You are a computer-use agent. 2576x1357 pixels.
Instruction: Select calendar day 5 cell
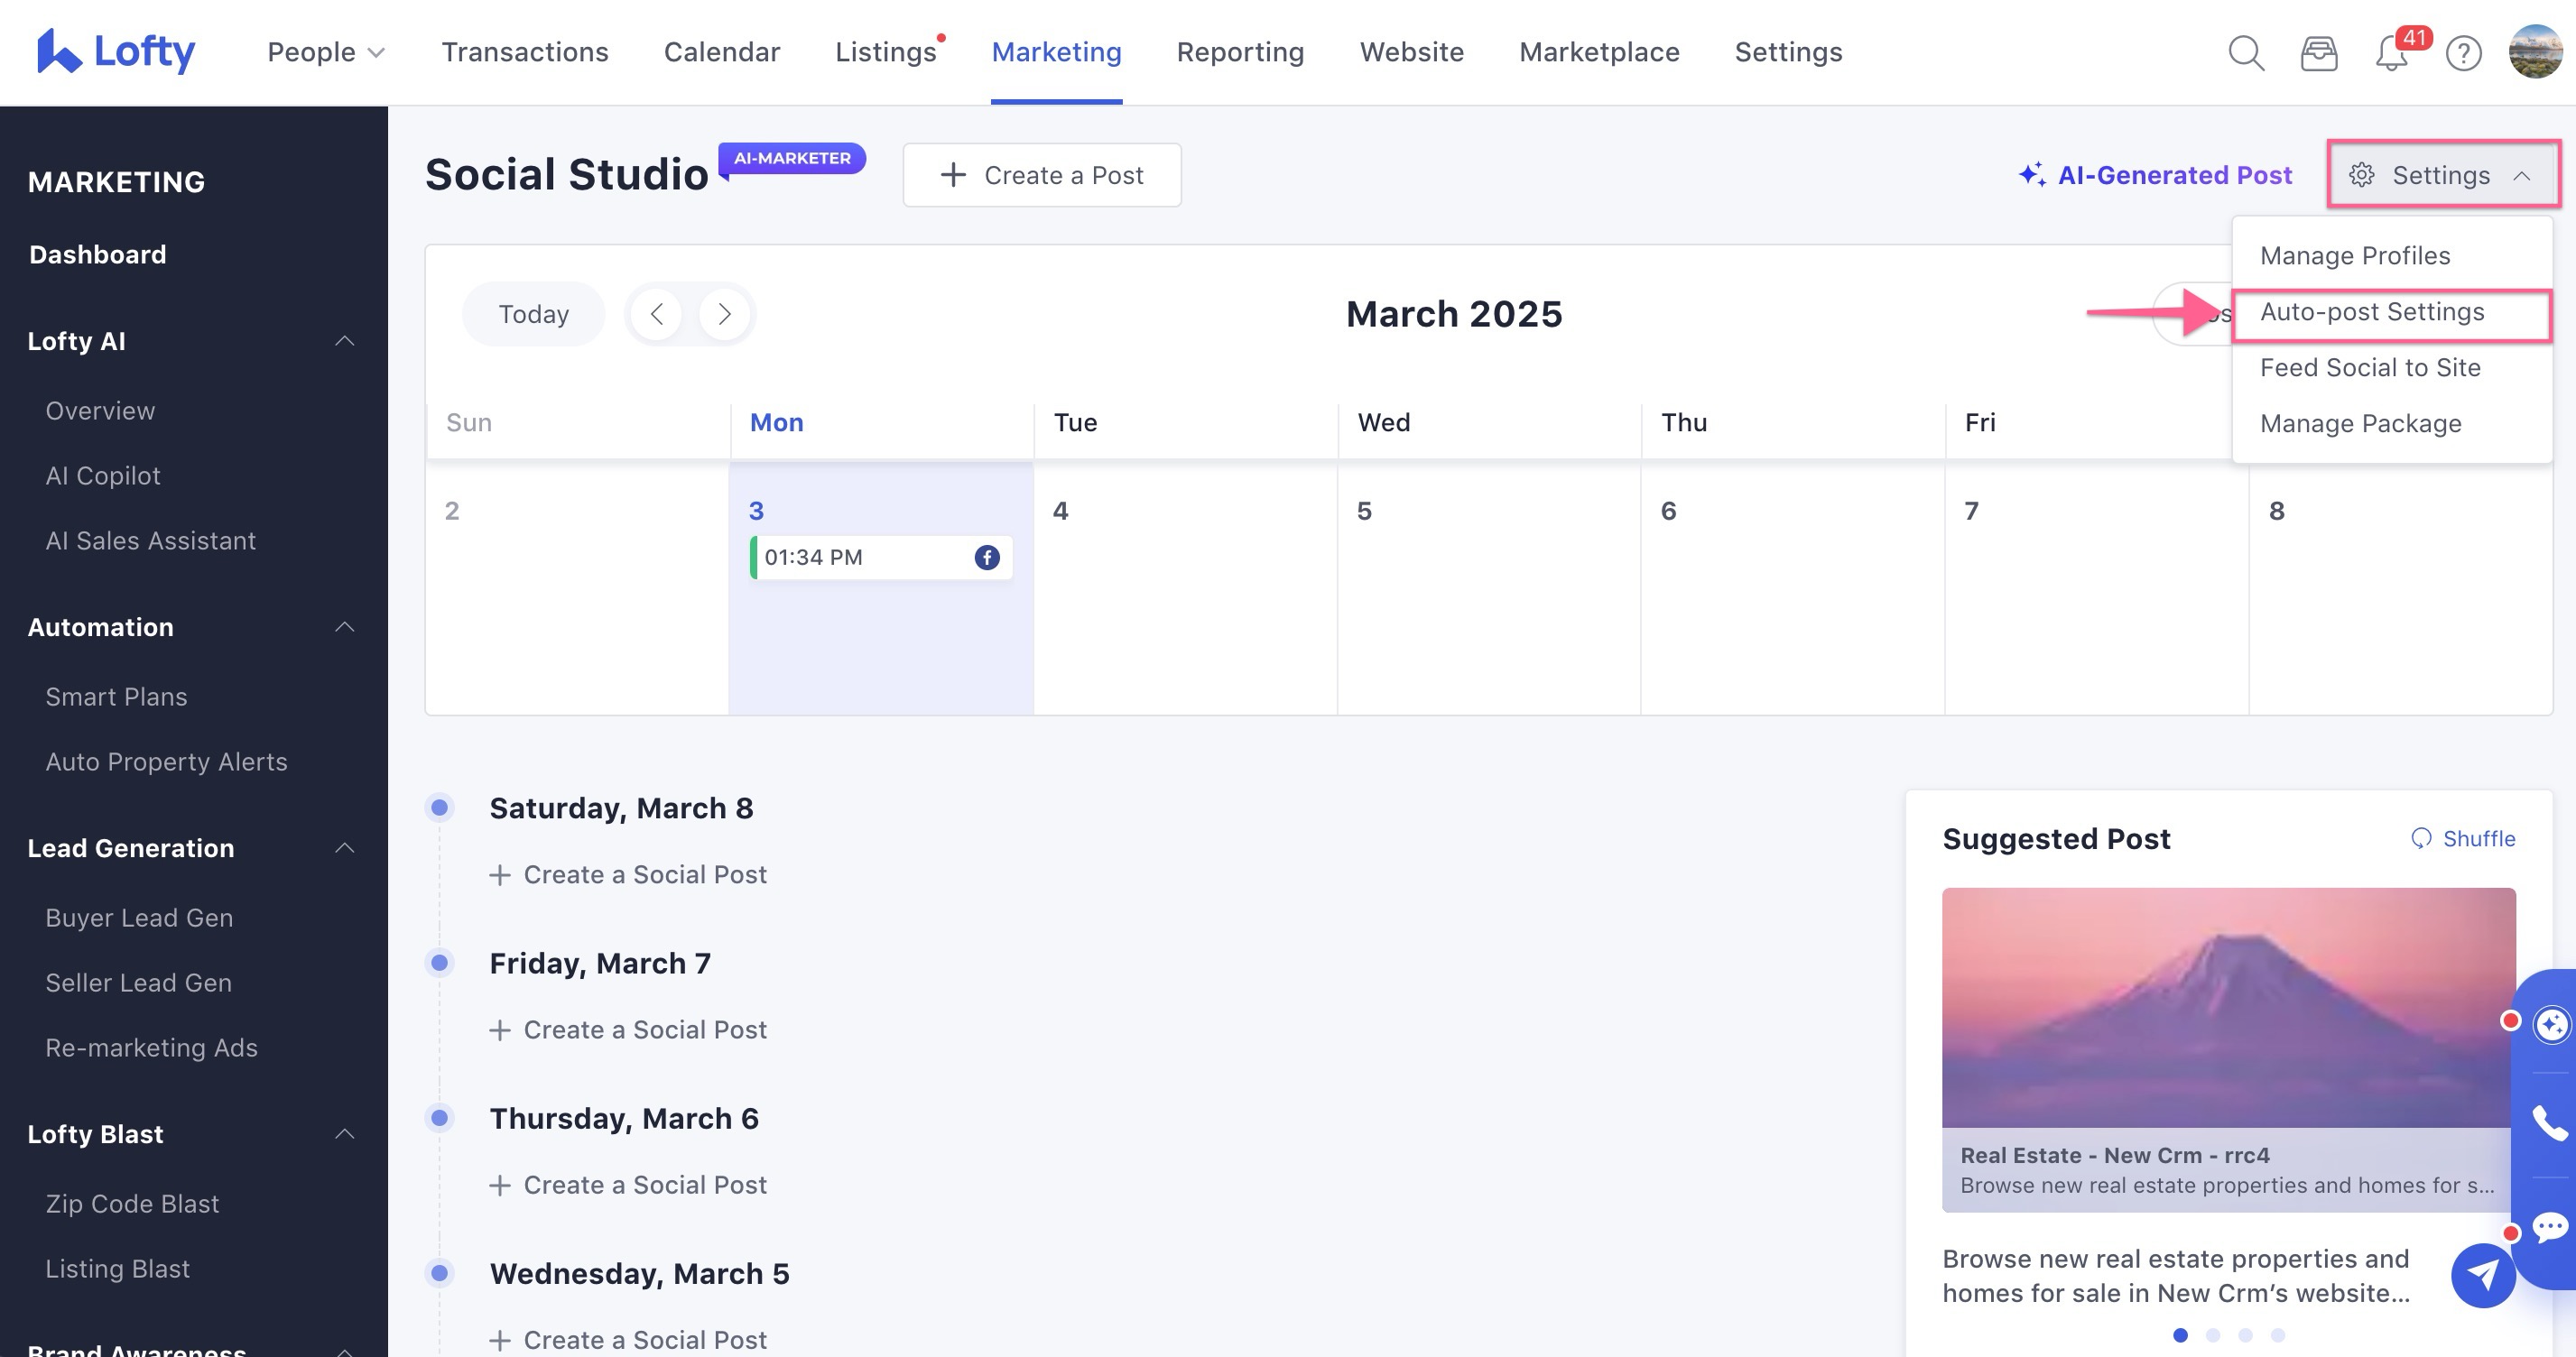[x=1488, y=588]
